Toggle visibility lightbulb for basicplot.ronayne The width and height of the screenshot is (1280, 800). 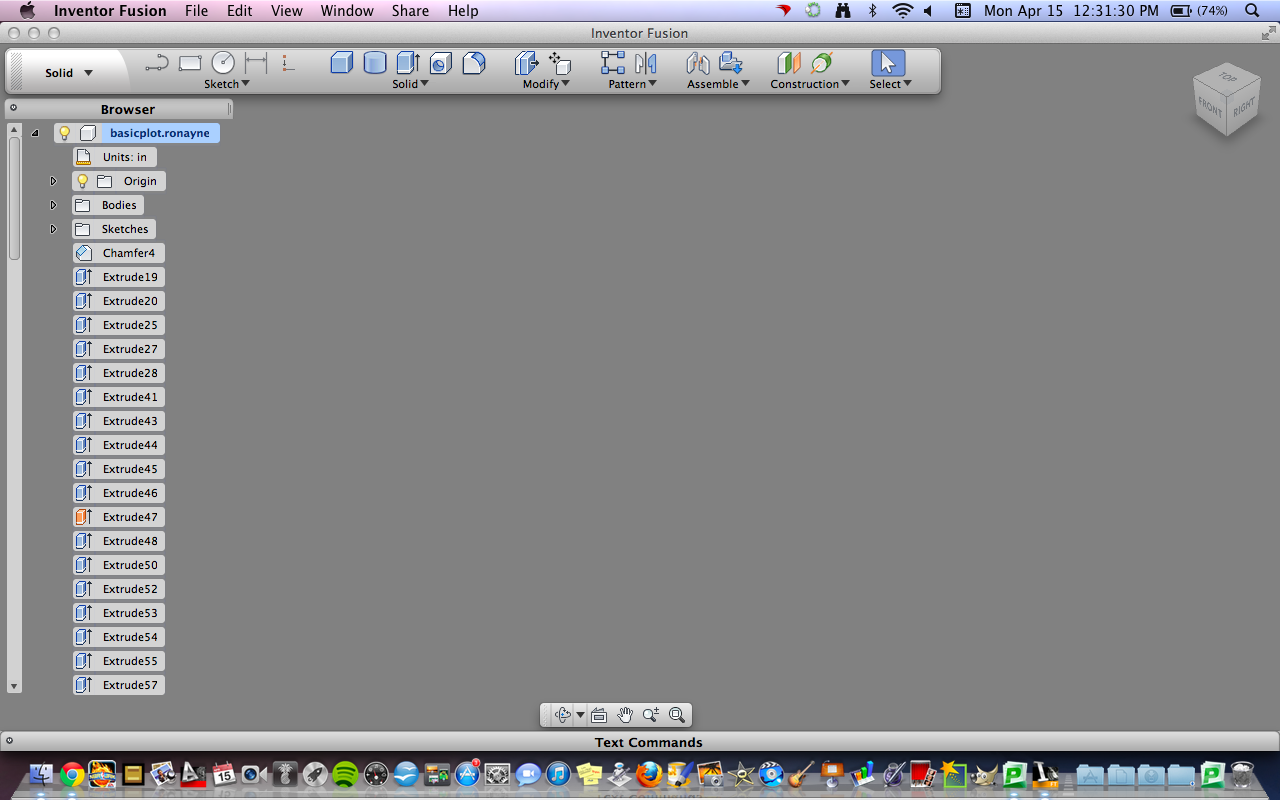click(64, 132)
